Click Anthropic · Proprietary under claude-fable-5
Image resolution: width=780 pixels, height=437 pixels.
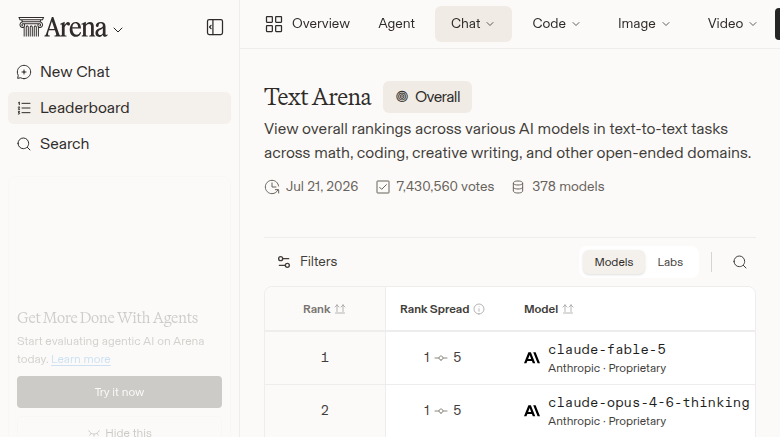click(x=607, y=368)
